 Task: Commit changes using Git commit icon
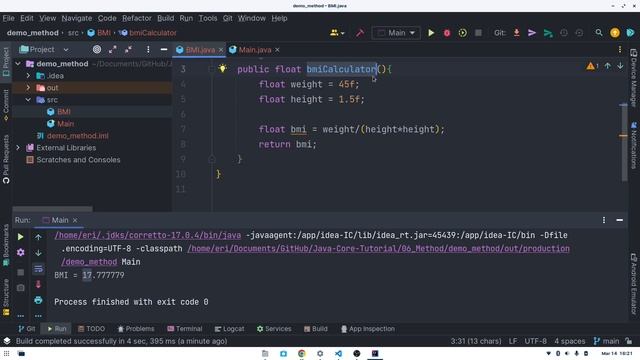(x=532, y=33)
